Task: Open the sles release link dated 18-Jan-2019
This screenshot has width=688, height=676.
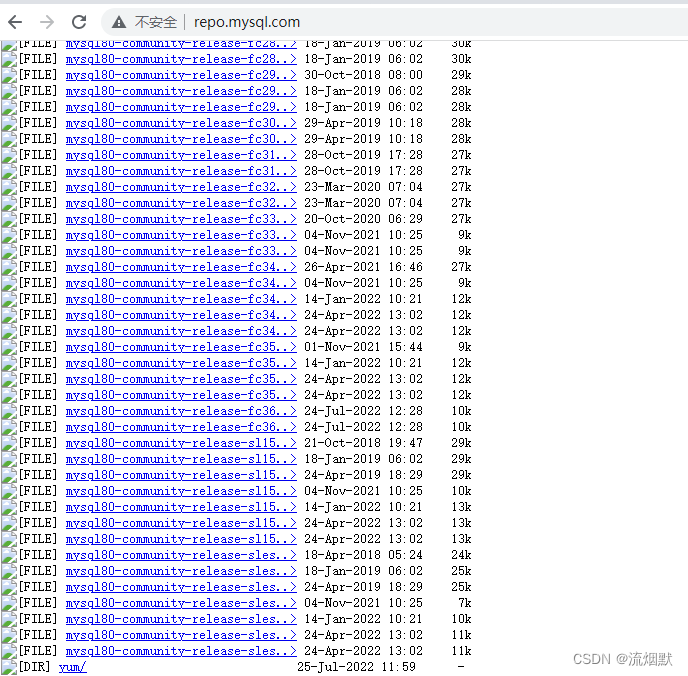Action: (181, 571)
